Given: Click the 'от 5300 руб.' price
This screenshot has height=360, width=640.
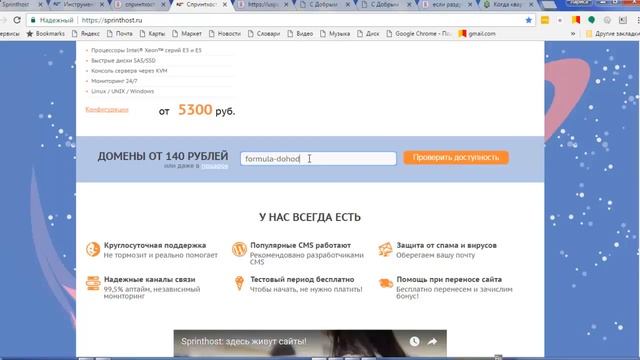Looking at the screenshot, I should (x=197, y=110).
